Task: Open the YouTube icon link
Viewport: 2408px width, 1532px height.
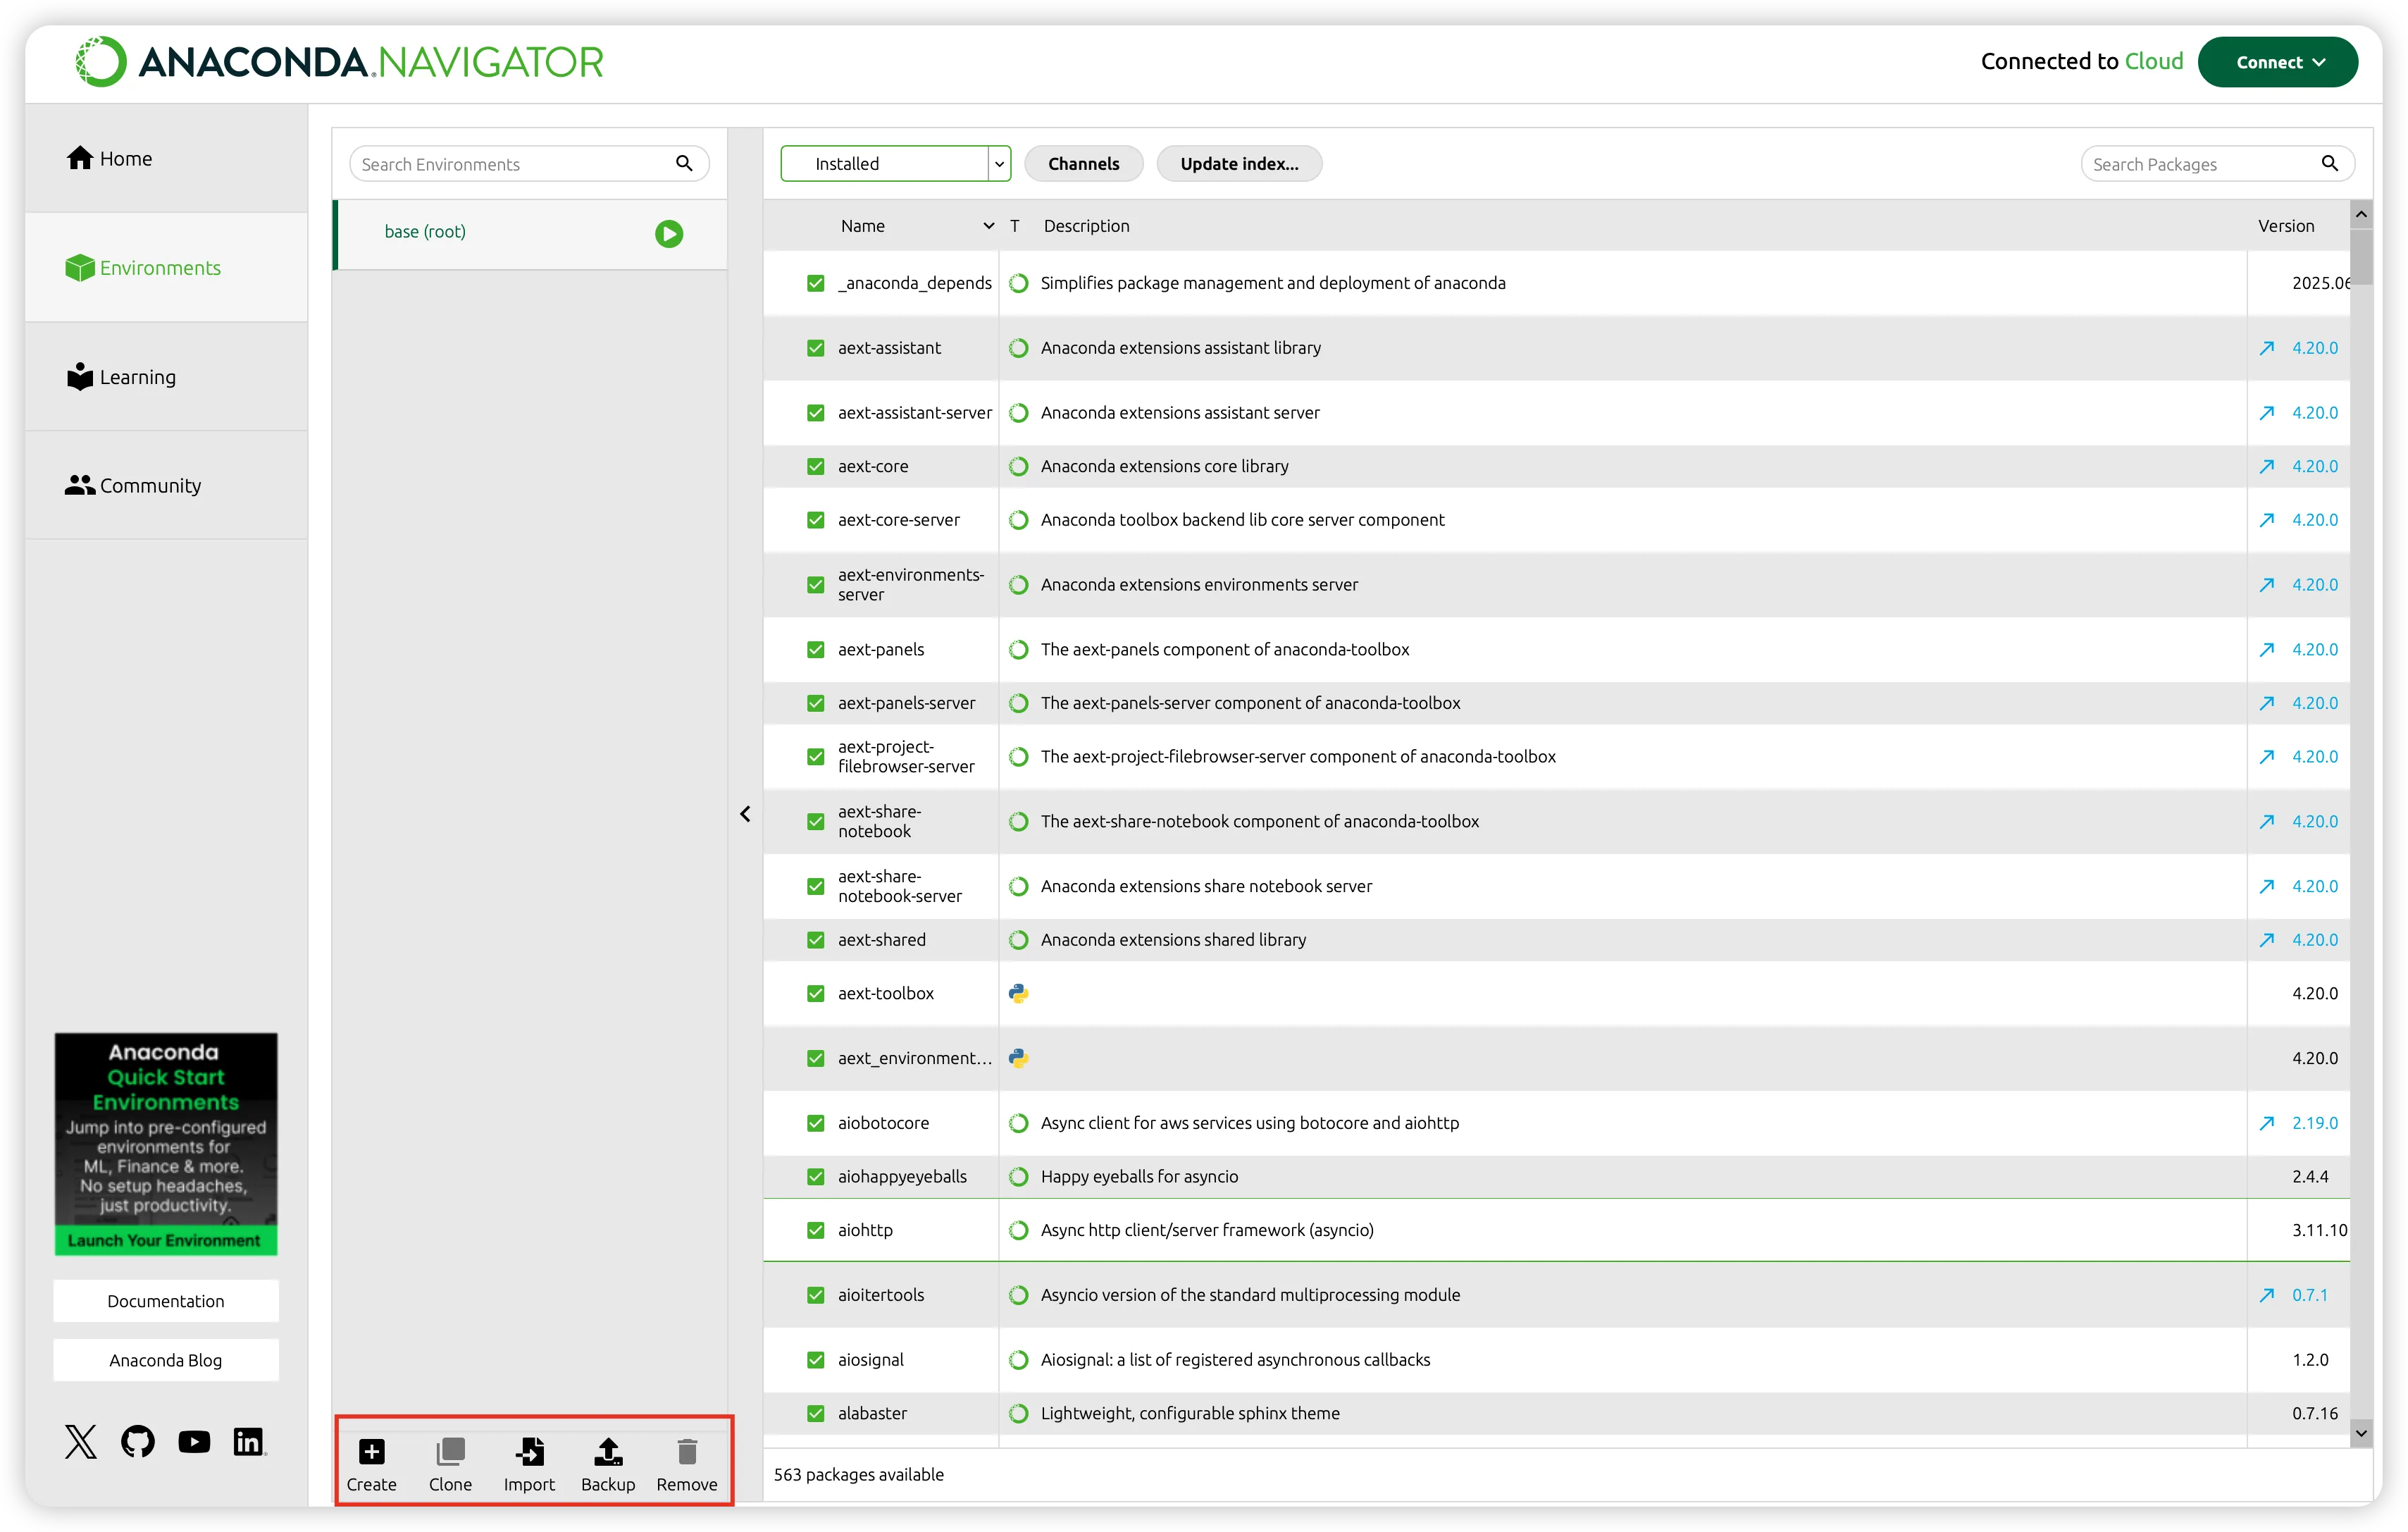Action: [194, 1441]
